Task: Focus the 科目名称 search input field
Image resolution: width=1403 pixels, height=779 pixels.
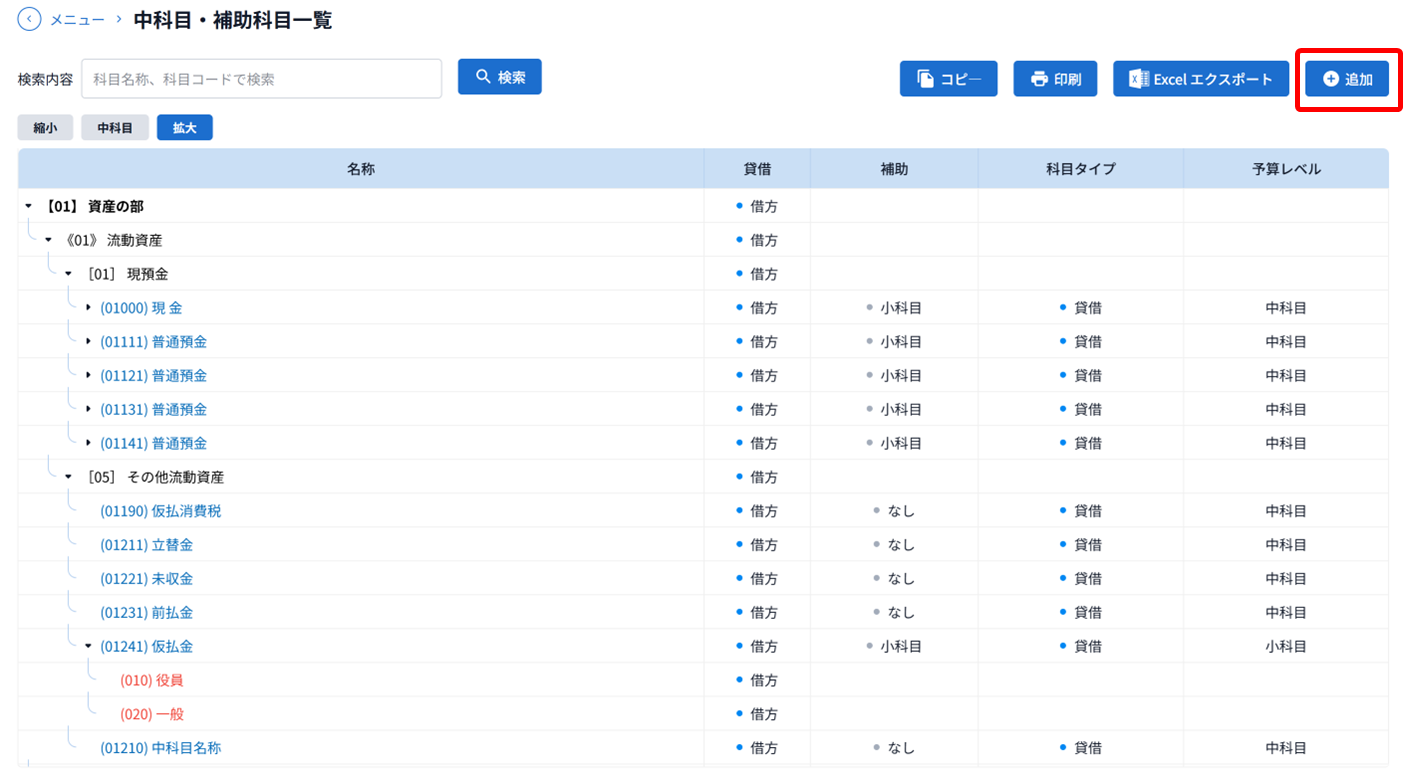Action: (261, 78)
